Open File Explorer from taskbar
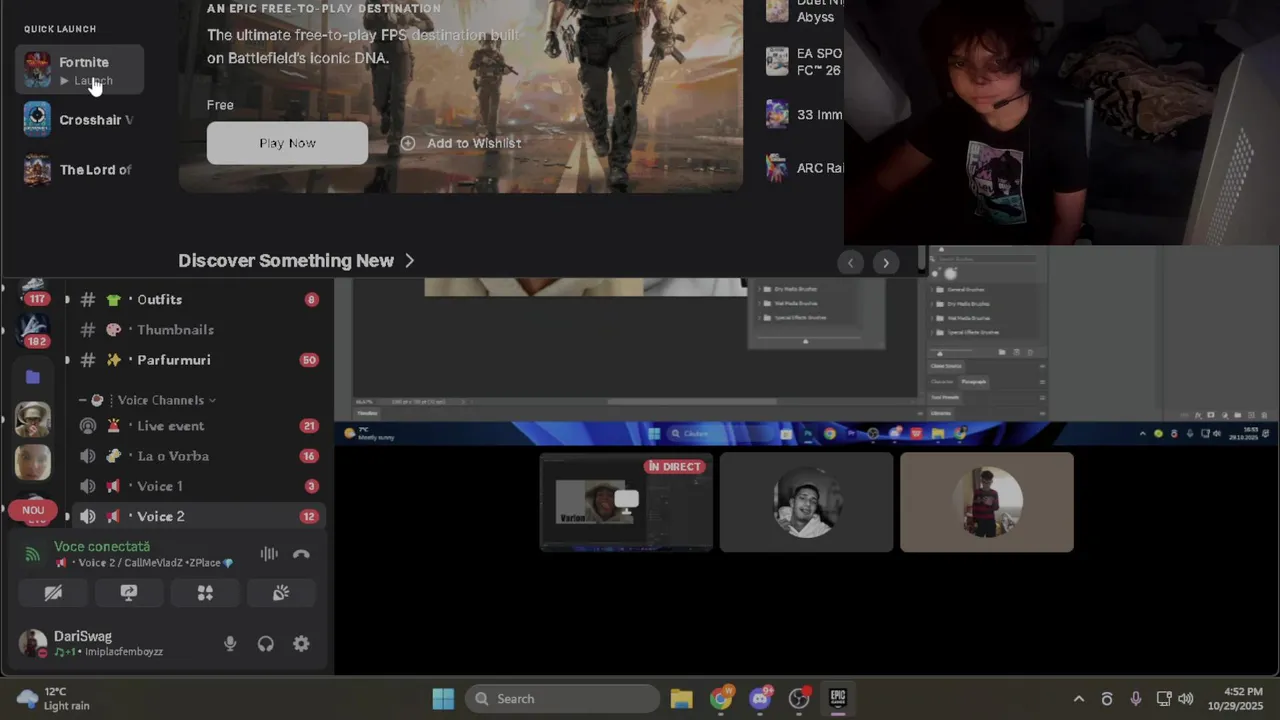The height and width of the screenshot is (720, 1280). tap(682, 699)
